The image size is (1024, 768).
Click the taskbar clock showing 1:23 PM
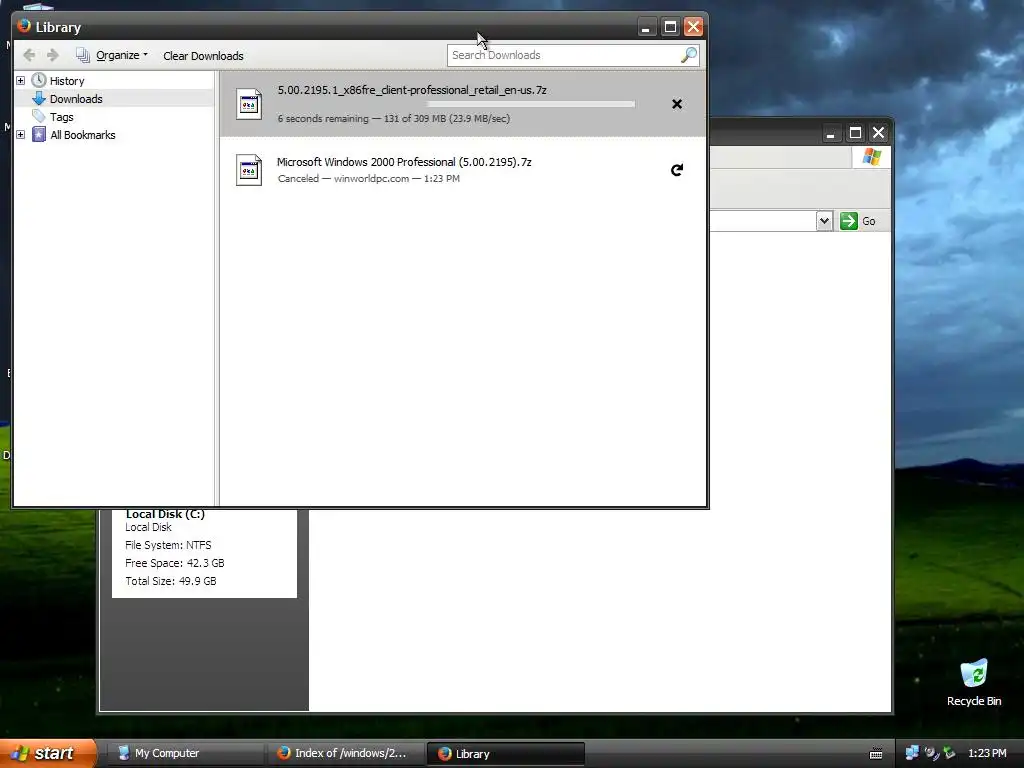point(987,753)
